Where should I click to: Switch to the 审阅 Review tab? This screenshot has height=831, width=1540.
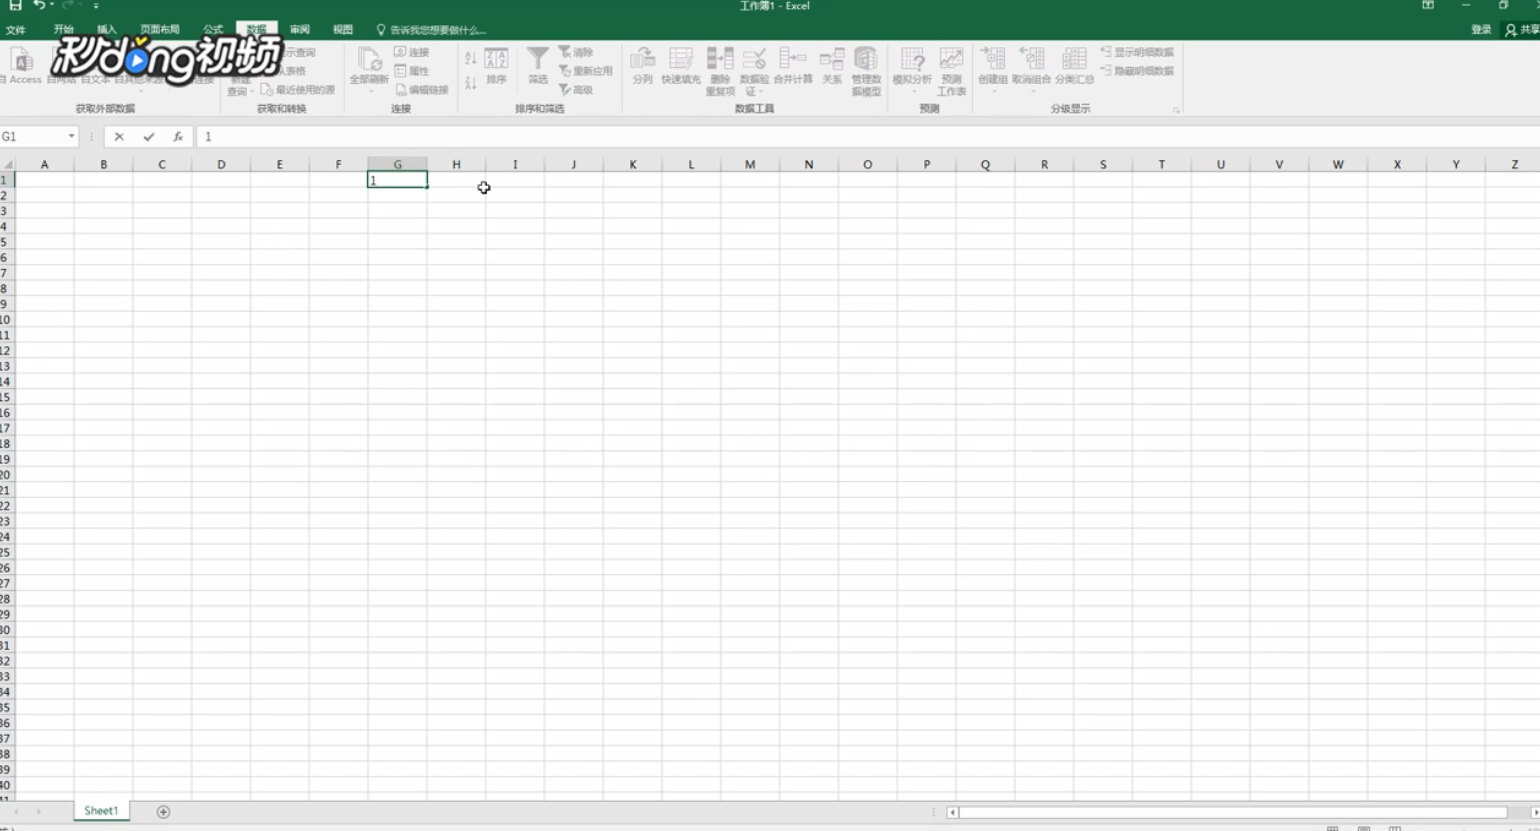click(x=300, y=30)
